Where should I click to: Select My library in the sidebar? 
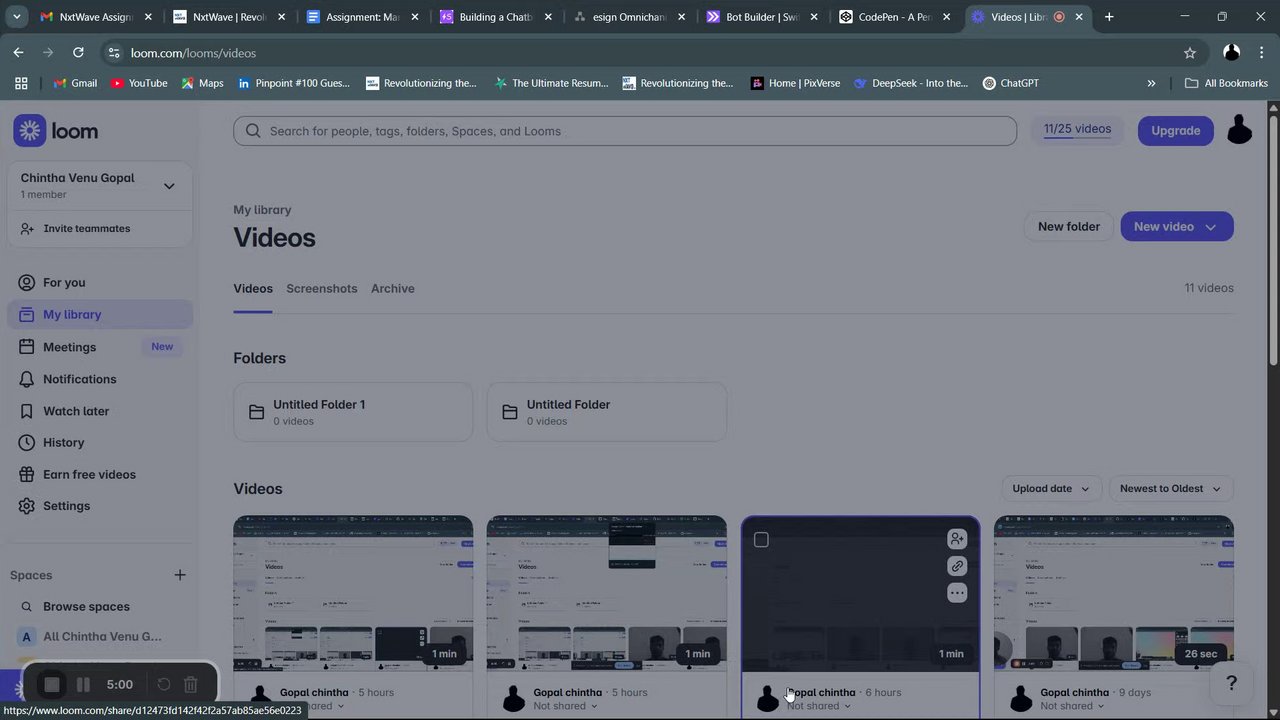[100, 315]
